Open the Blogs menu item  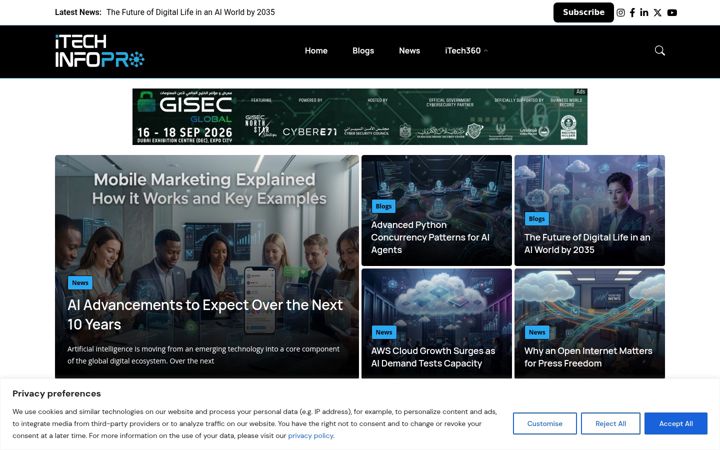pyautogui.click(x=363, y=51)
